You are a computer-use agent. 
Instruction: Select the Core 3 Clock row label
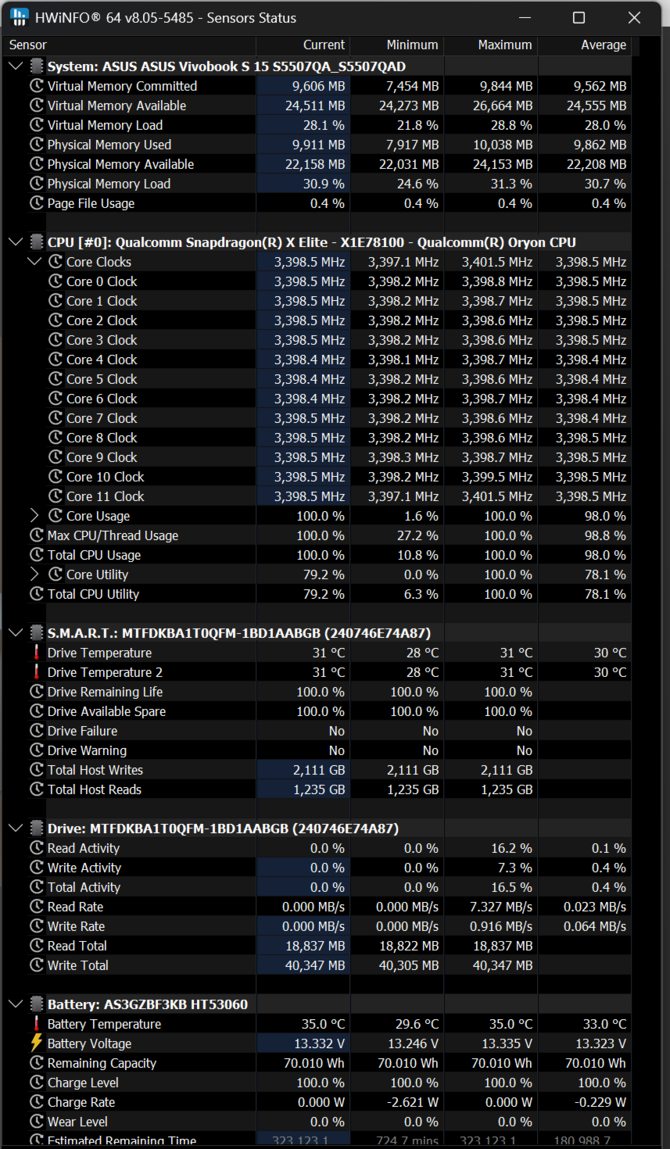click(x=102, y=340)
